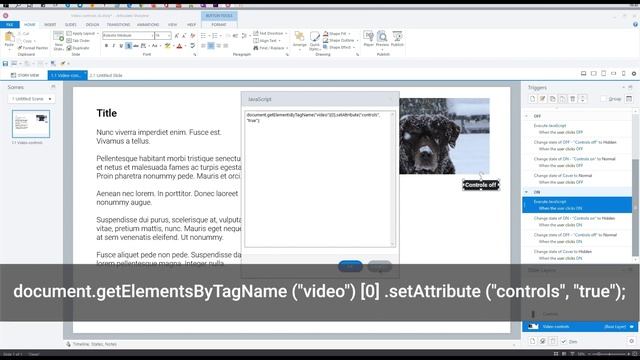Image resolution: width=640 pixels, height=360 pixels.
Task: Open the font size dropdown
Action: pos(169,36)
